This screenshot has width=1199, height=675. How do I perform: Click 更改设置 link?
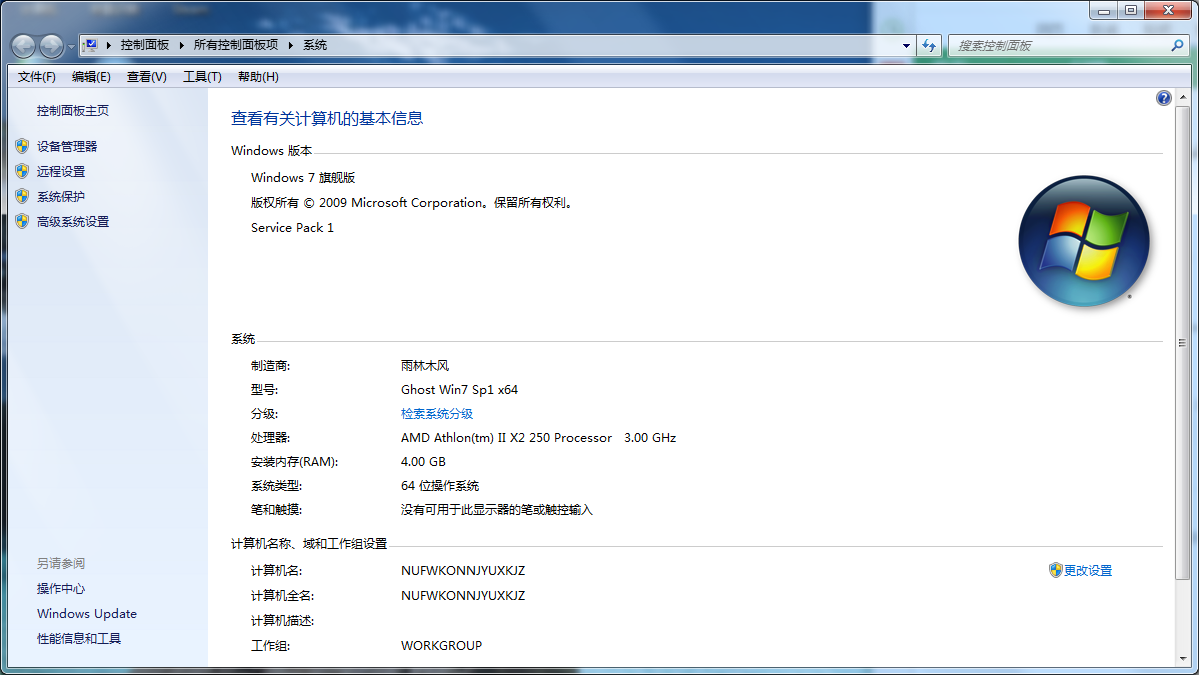tap(1088, 570)
